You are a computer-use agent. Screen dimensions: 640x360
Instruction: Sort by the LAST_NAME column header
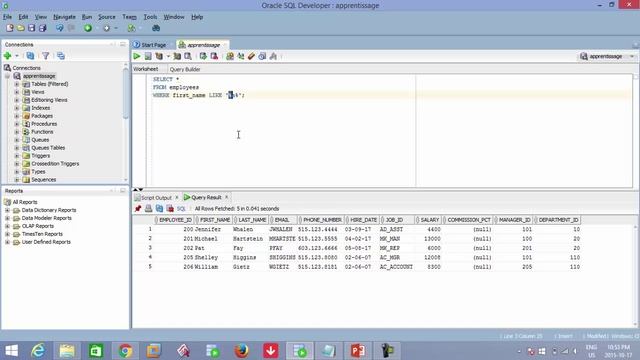point(251,220)
